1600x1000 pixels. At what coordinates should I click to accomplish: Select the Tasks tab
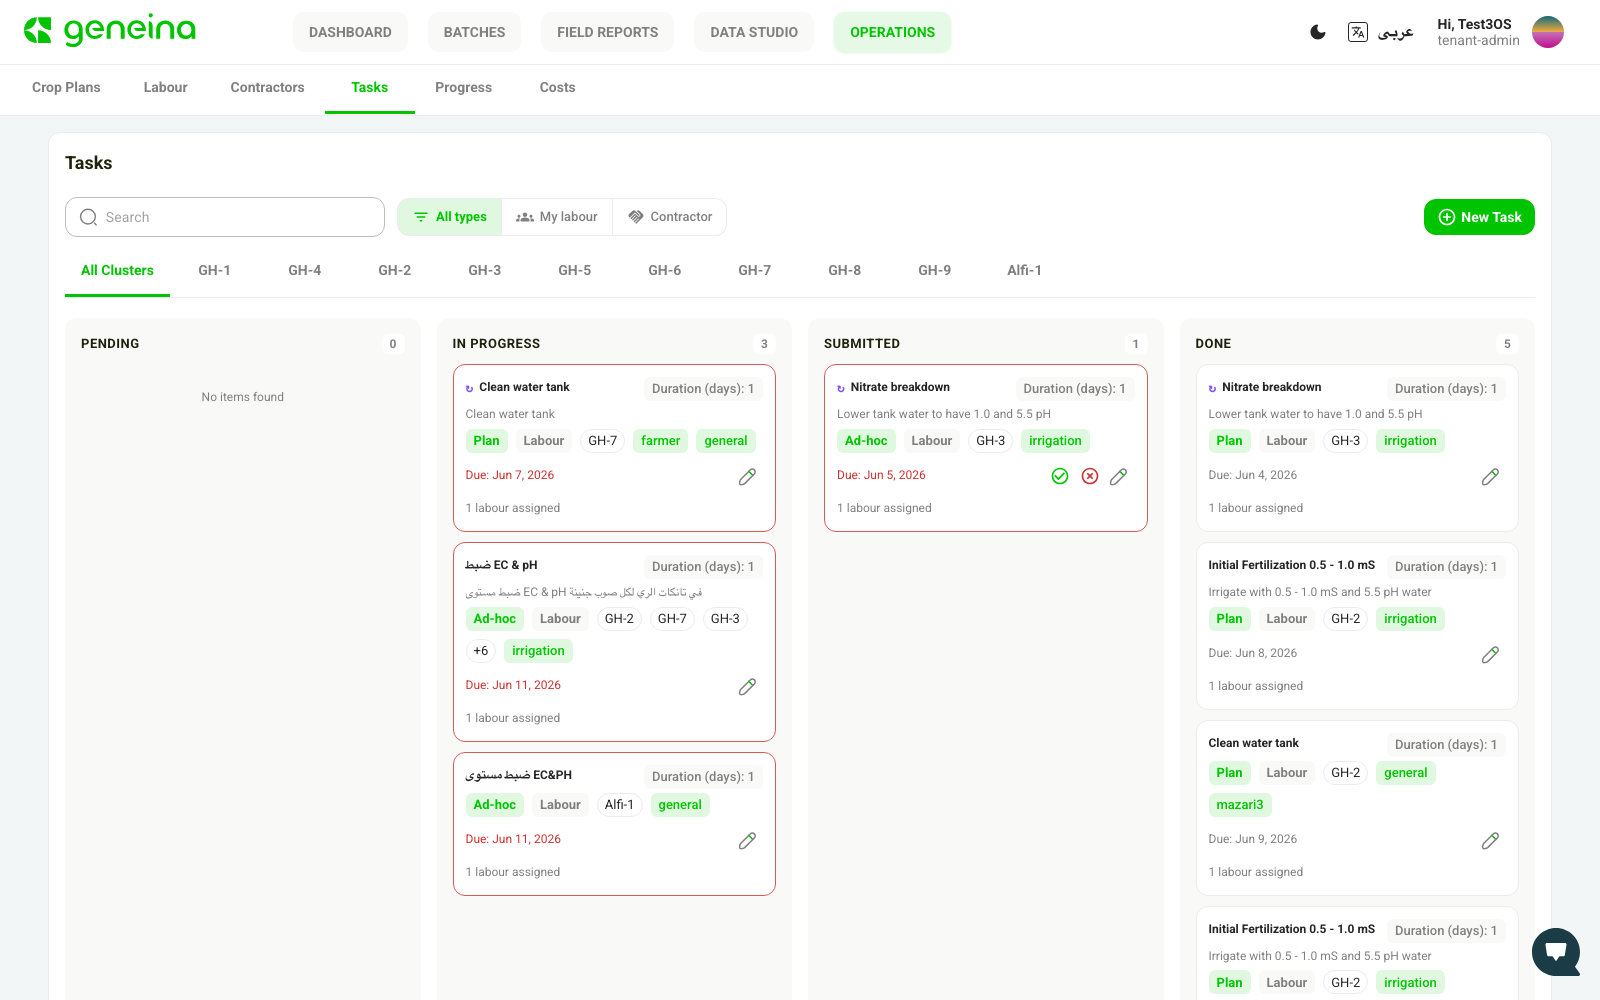pos(369,88)
